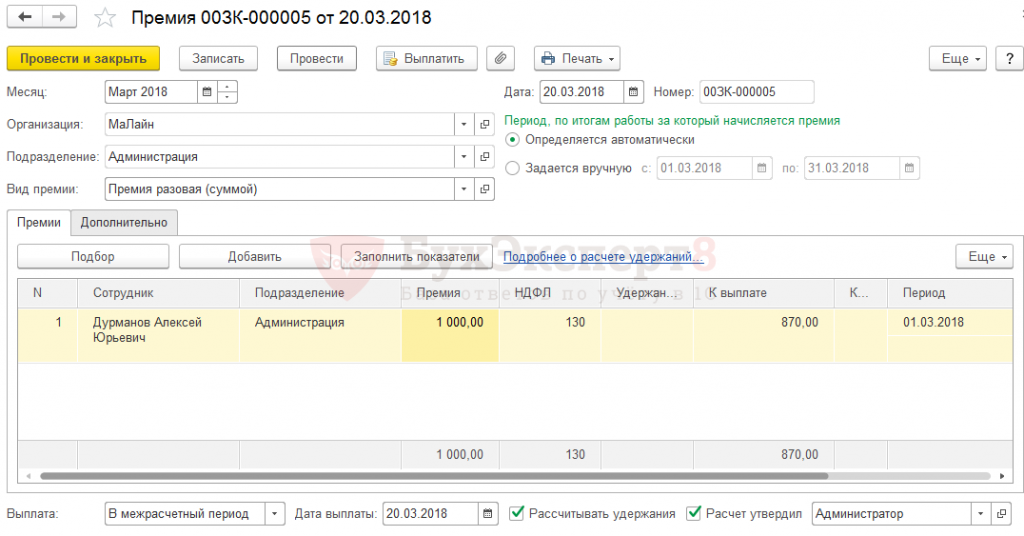
Task: Expand the Выплата dropdown list
Action: [x=274, y=514]
